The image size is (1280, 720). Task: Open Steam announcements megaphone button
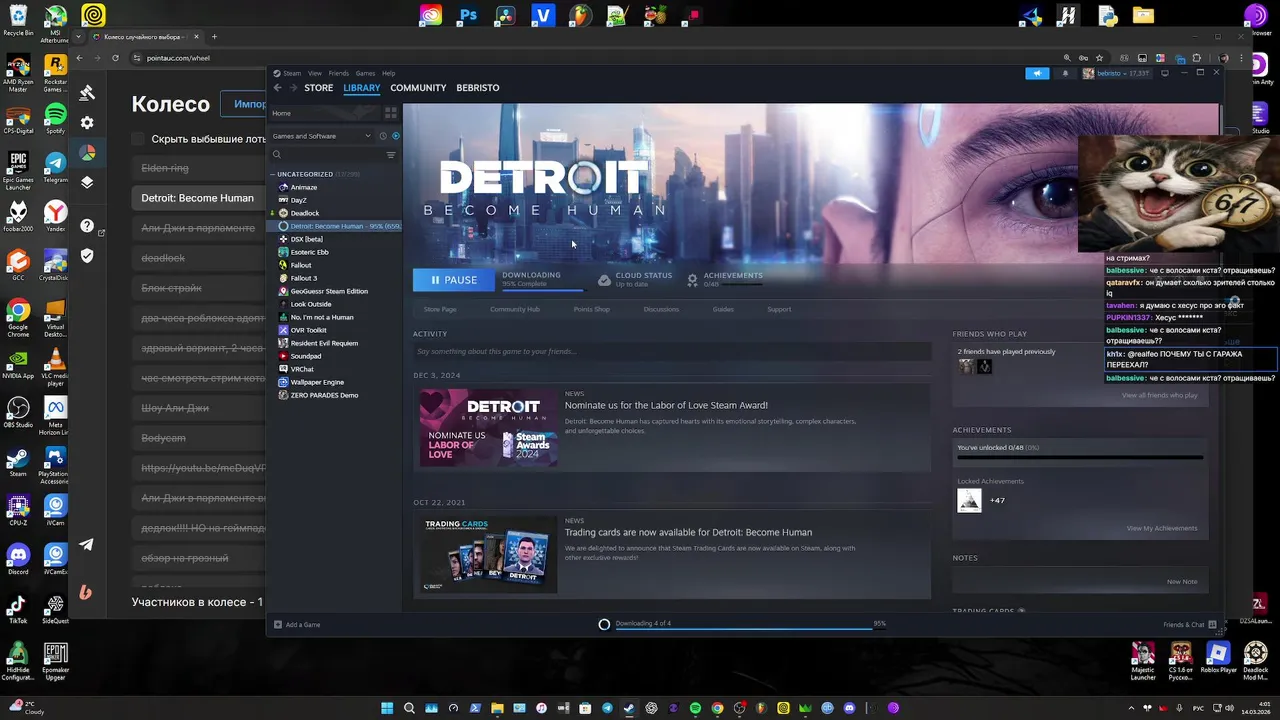tap(1037, 73)
